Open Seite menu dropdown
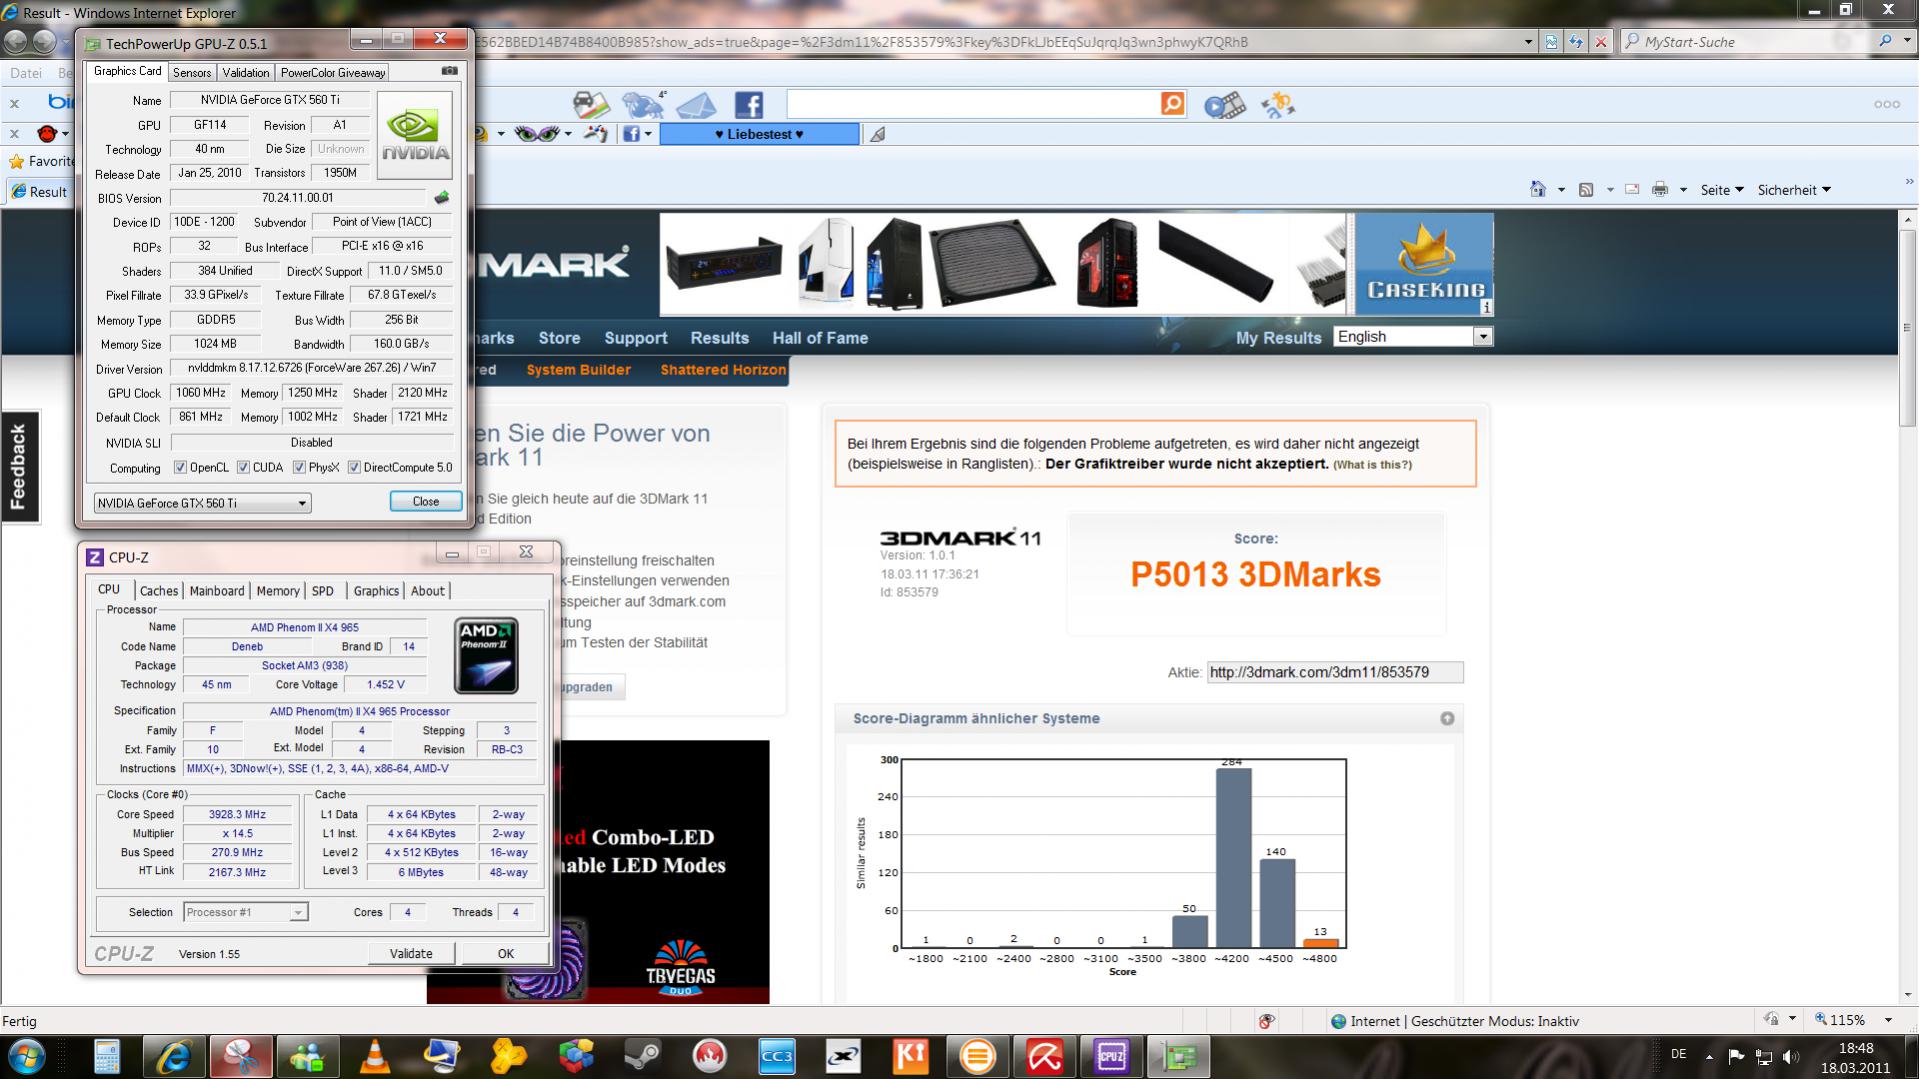The height and width of the screenshot is (1079, 1919). (1721, 190)
